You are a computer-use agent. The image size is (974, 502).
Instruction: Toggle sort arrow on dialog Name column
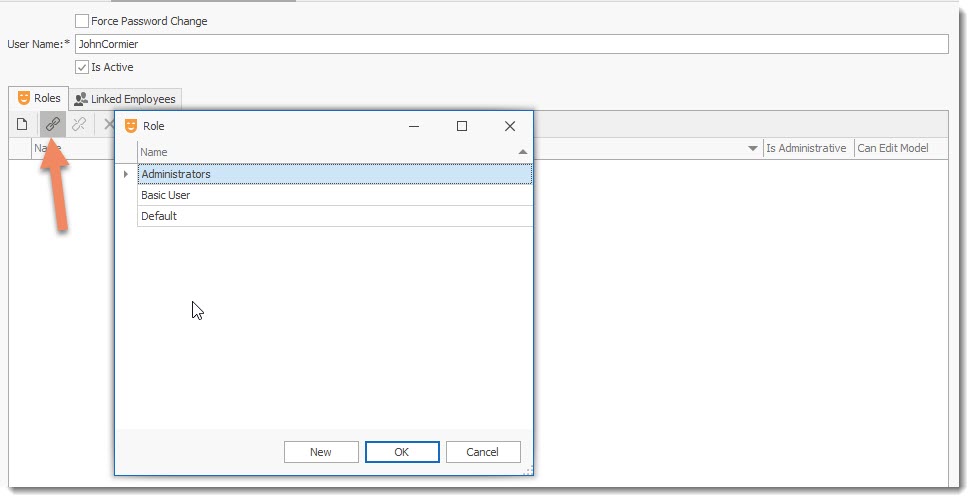(522, 152)
